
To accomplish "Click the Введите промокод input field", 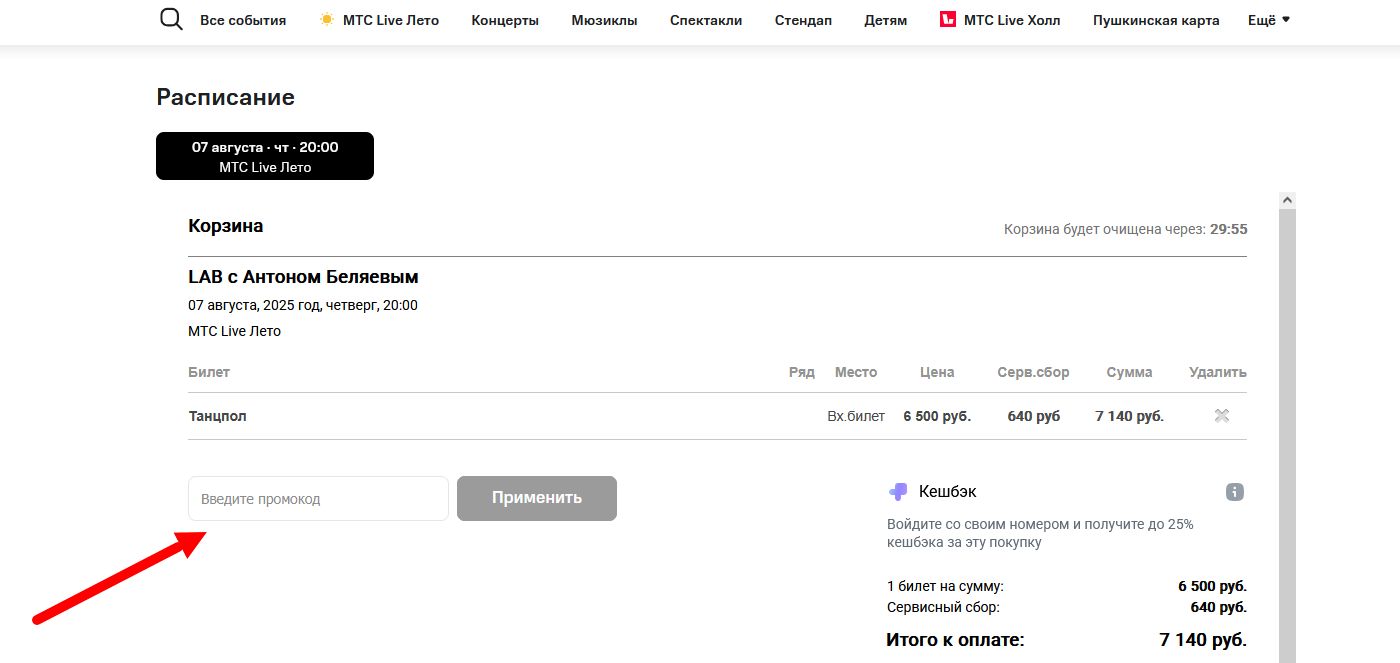I will coord(317,498).
